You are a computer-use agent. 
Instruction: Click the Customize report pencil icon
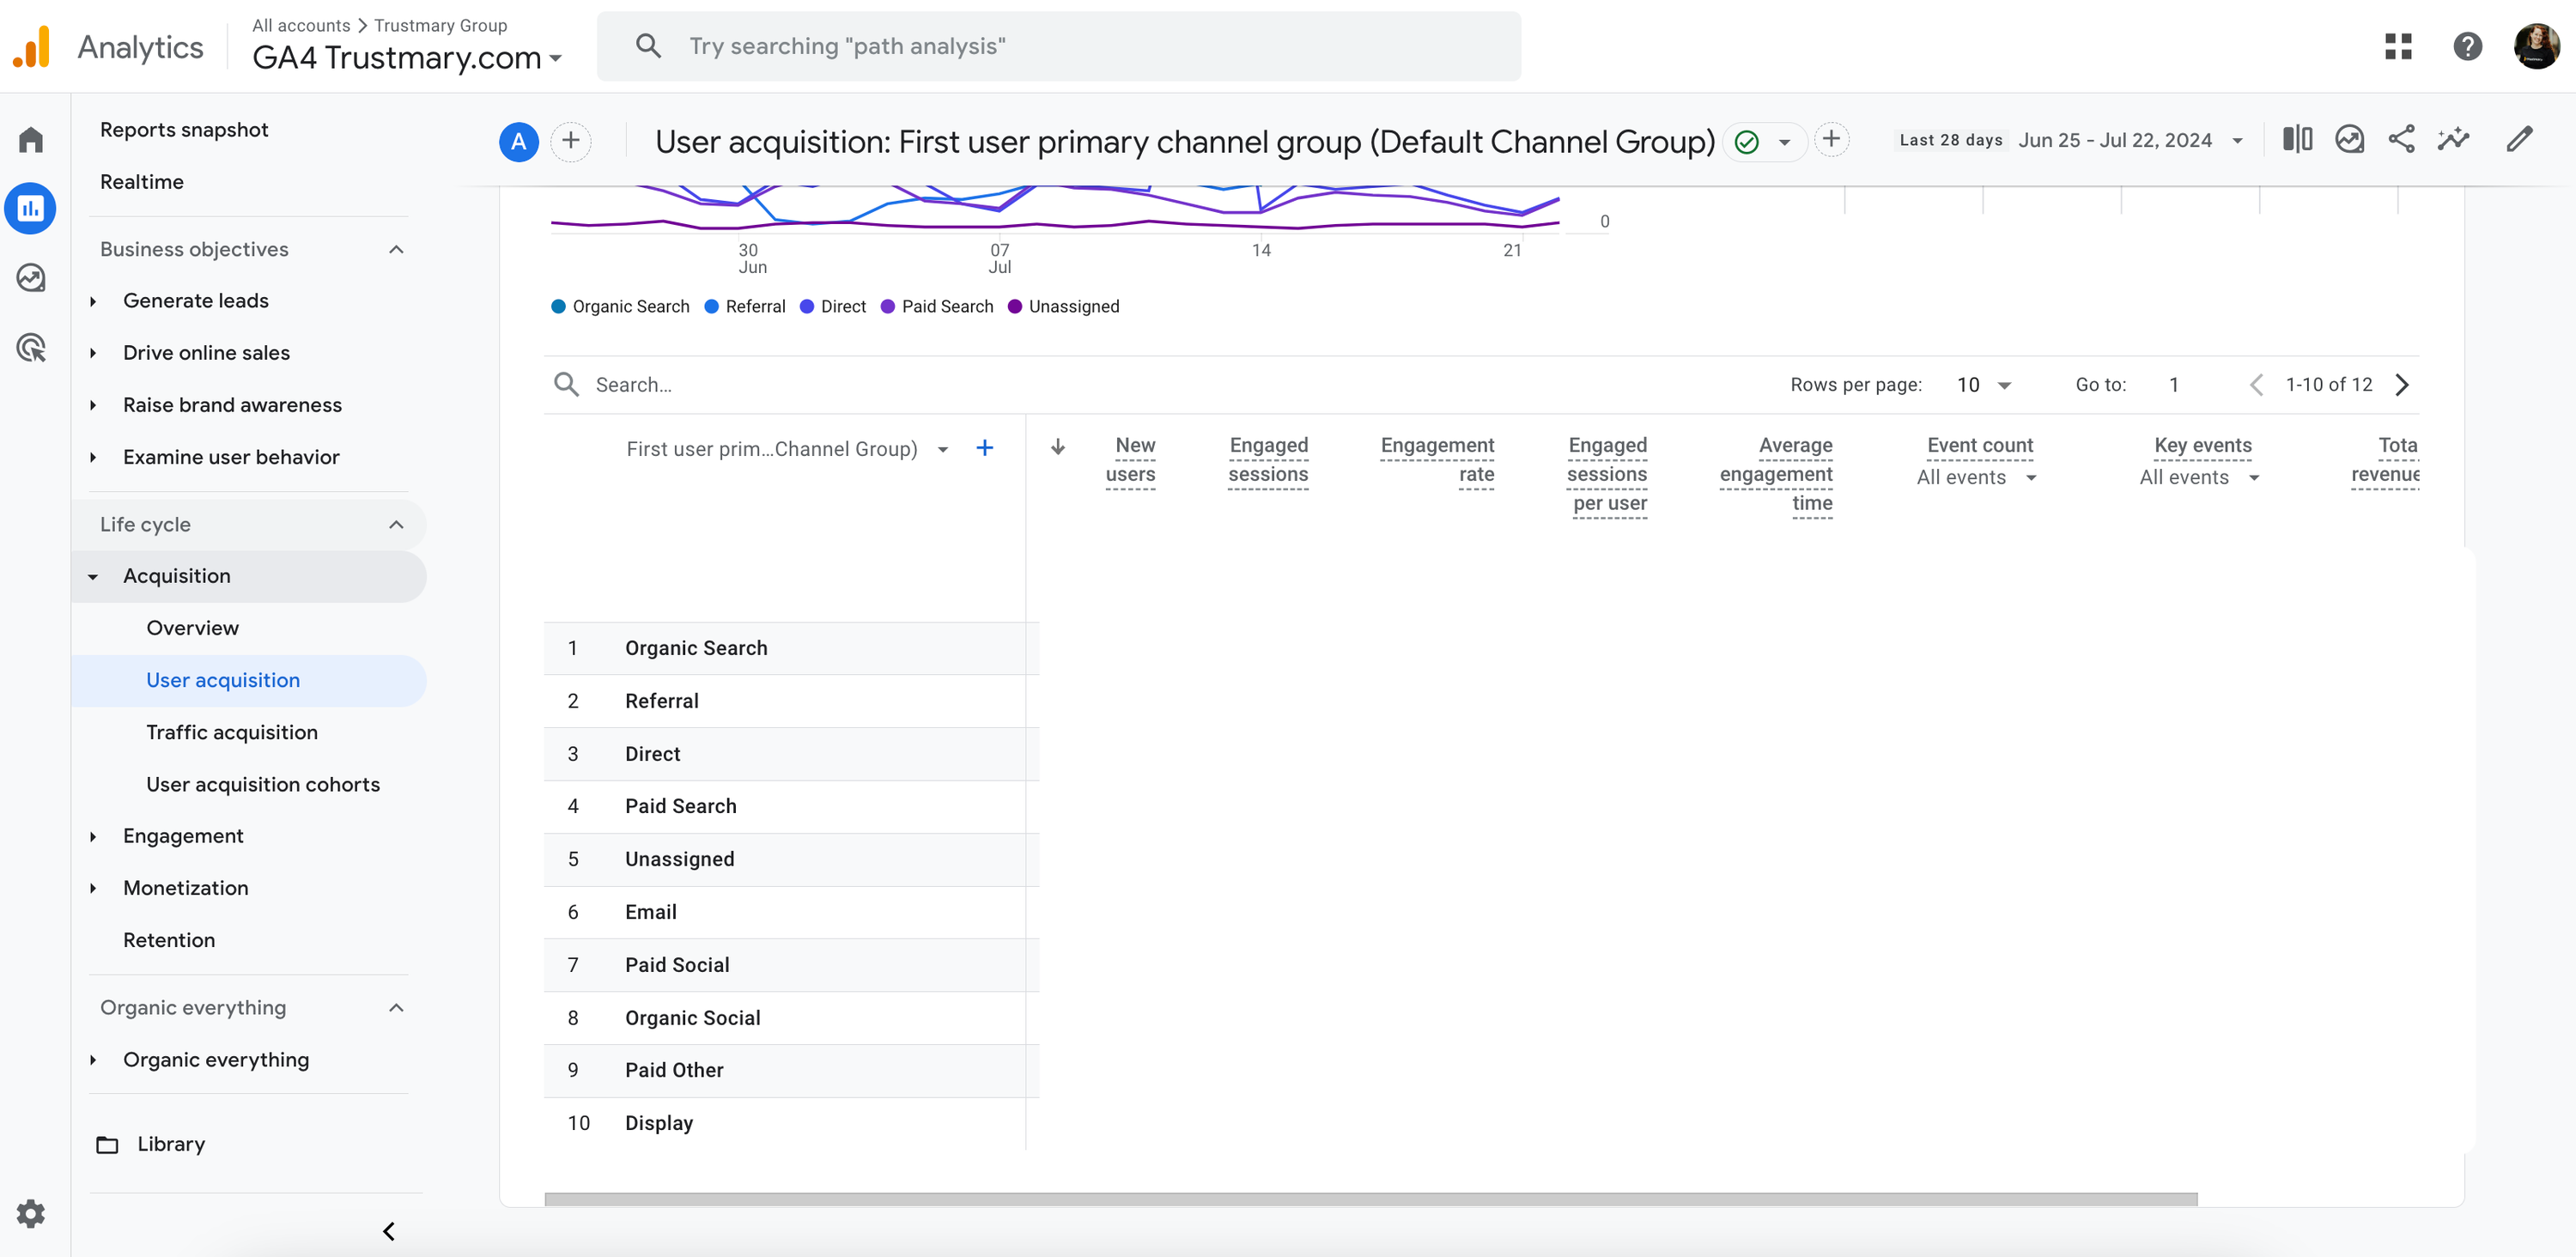click(x=2519, y=139)
